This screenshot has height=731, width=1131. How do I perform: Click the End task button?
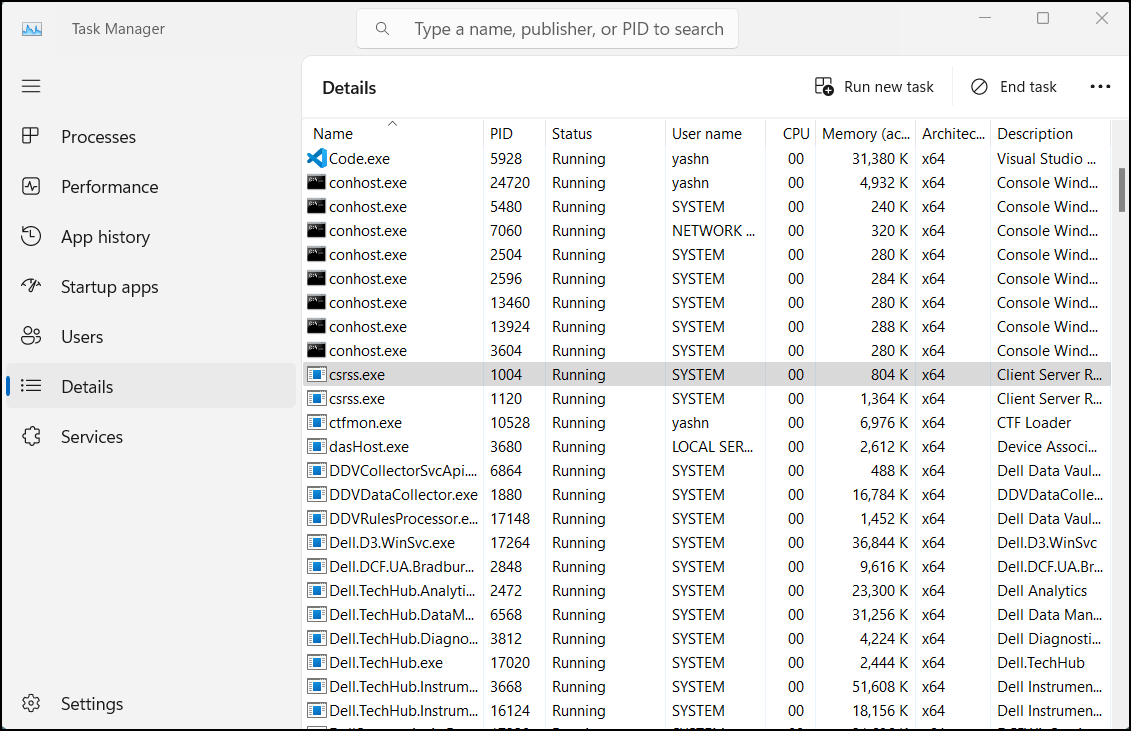point(1013,86)
